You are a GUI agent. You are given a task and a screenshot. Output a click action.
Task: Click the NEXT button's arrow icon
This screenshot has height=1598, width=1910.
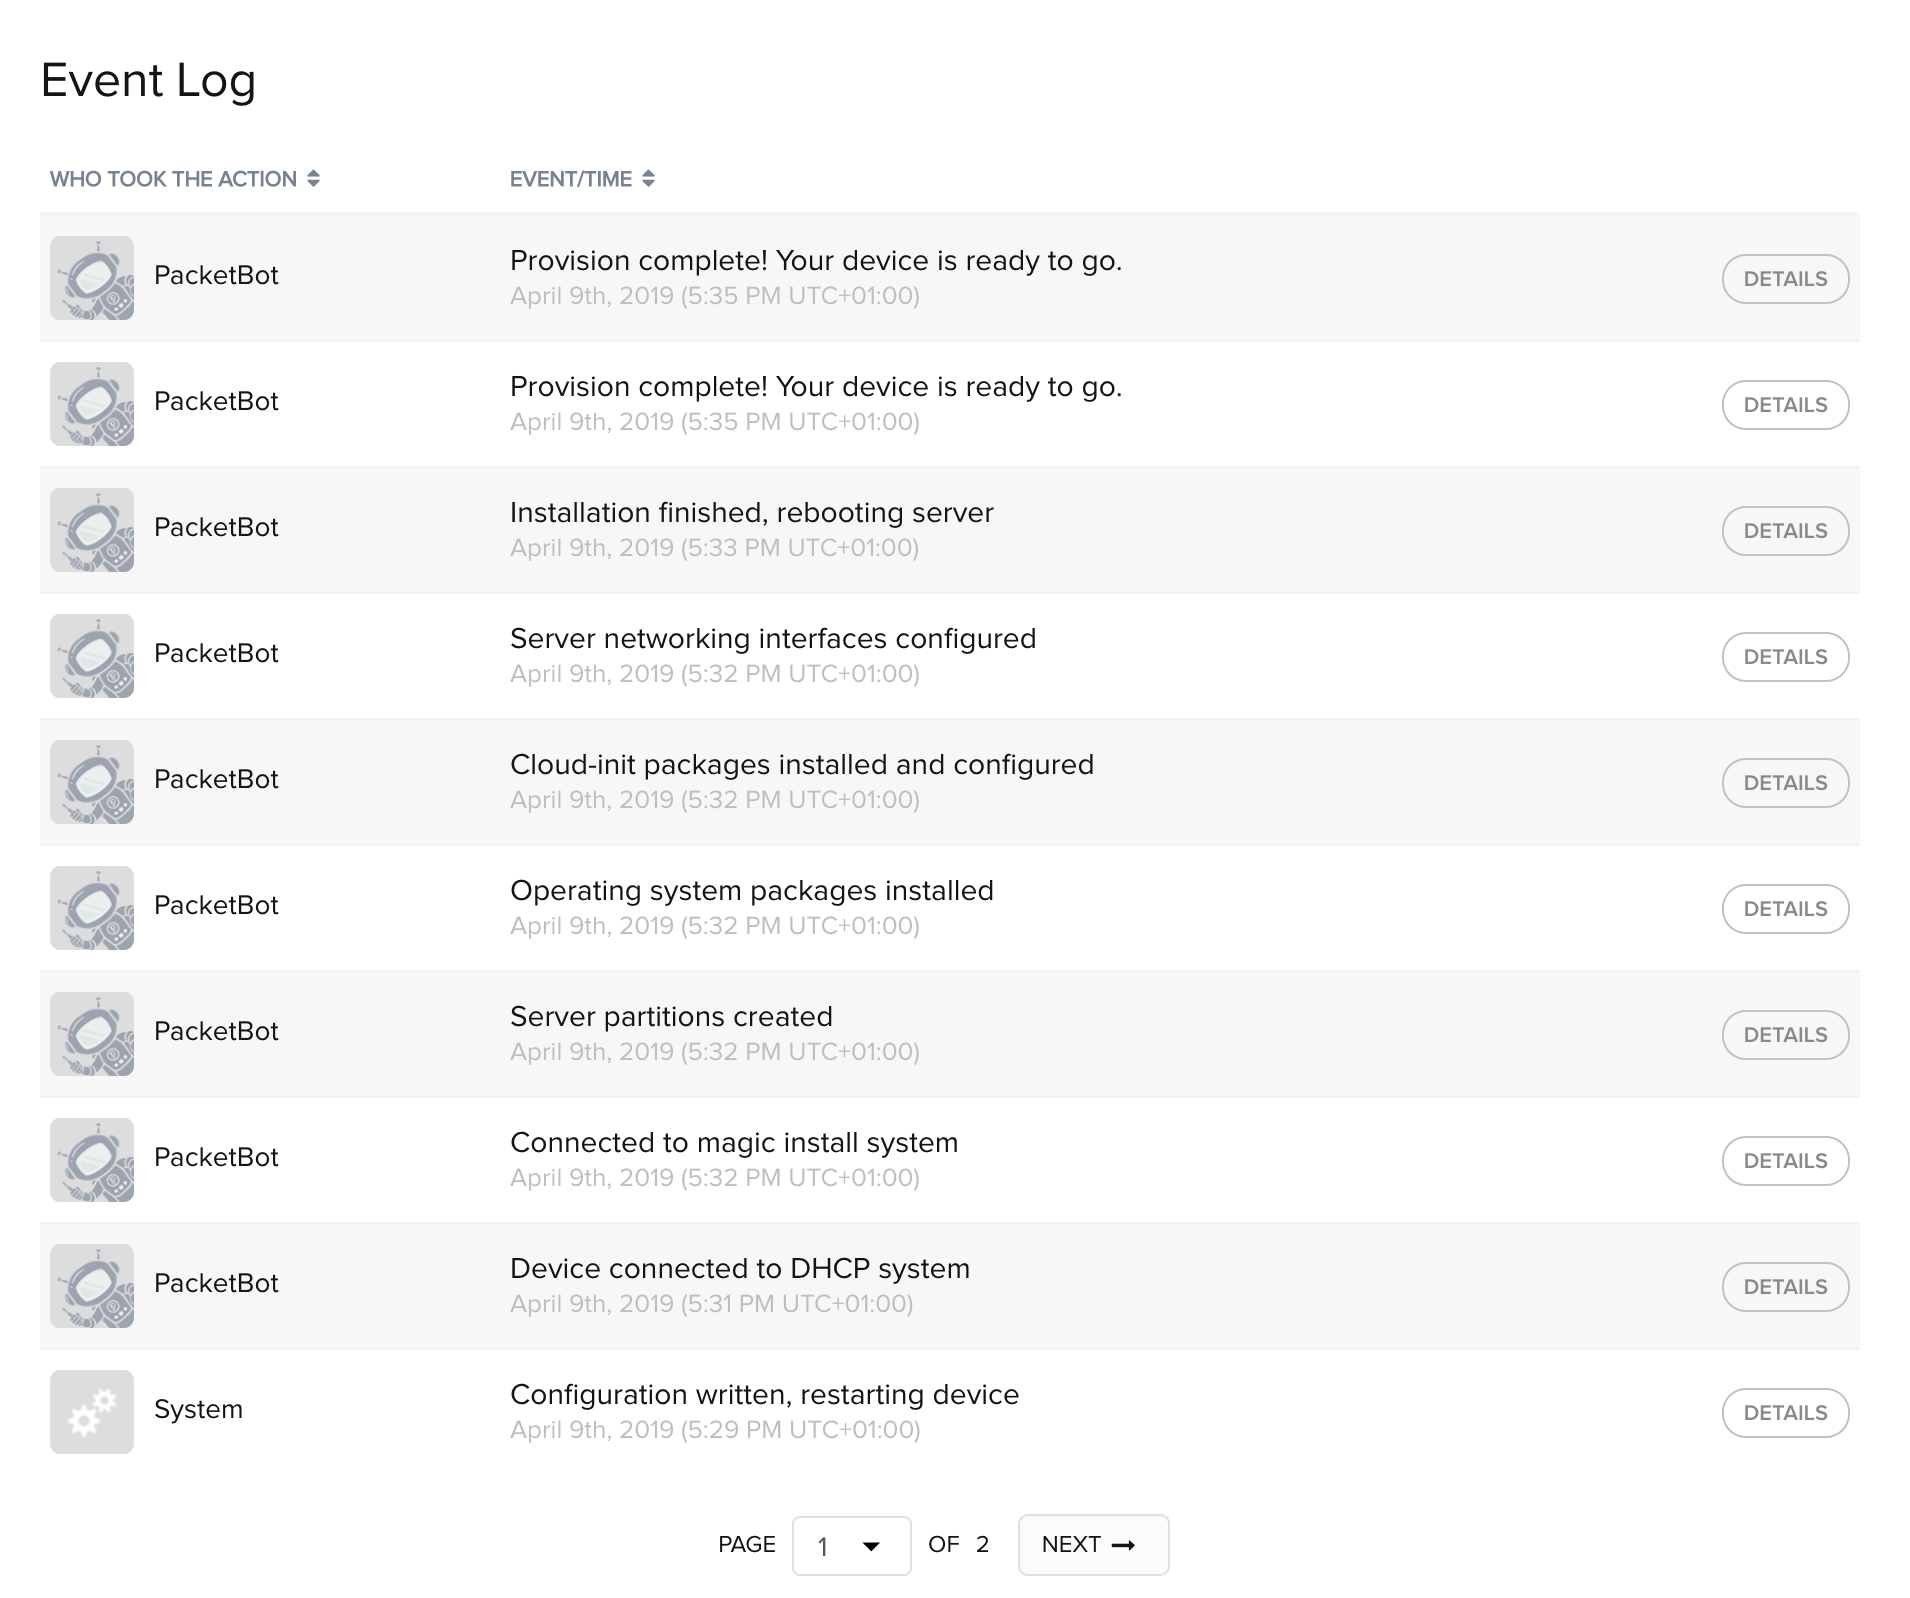pos(1124,1545)
